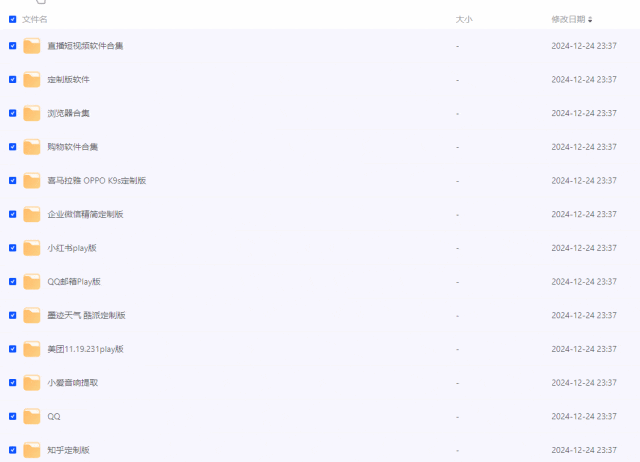This screenshot has width=640, height=462.
Task: Open 喜马拉雅 OPPO K9s定制版 by name
Action: [x=97, y=180]
